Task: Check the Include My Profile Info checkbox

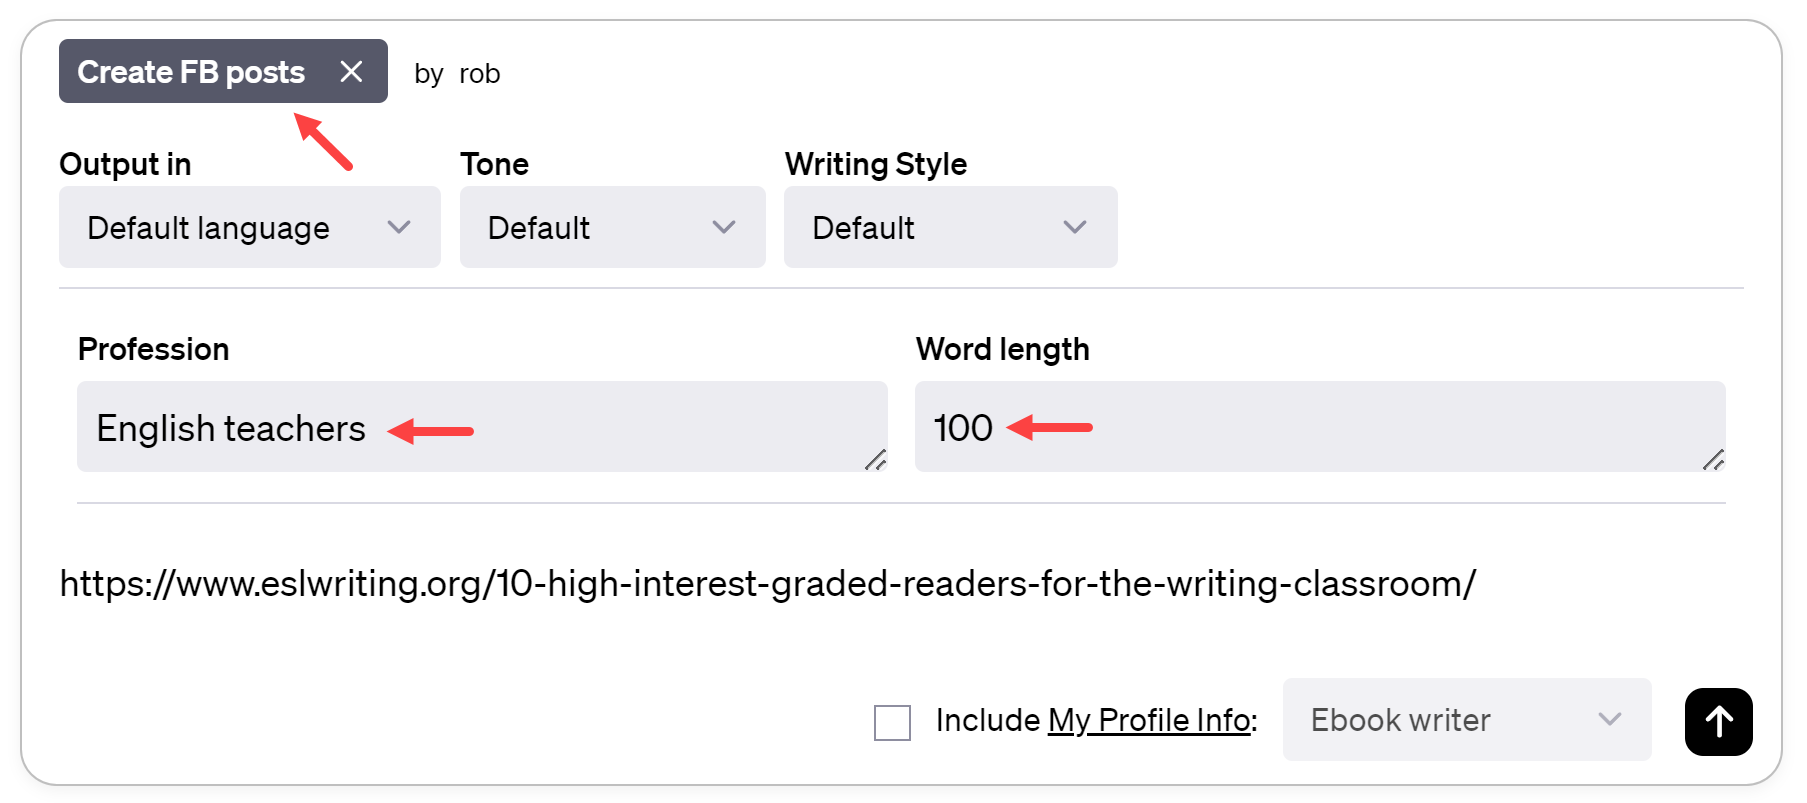Action: pos(892,722)
